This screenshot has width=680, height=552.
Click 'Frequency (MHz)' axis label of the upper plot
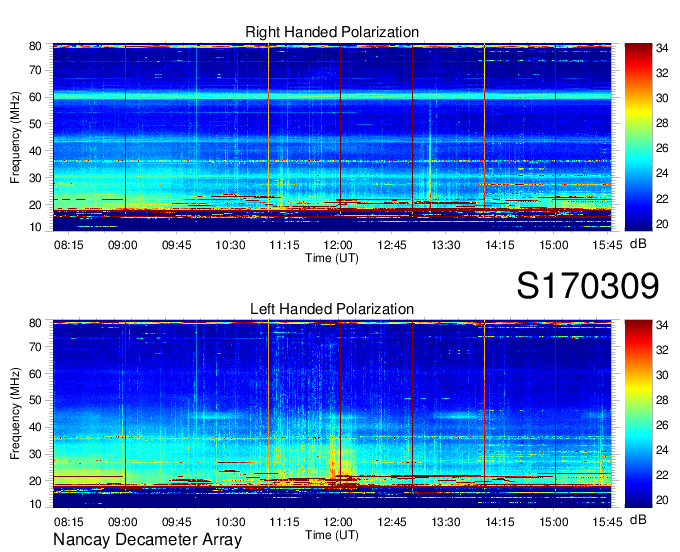[15, 137]
